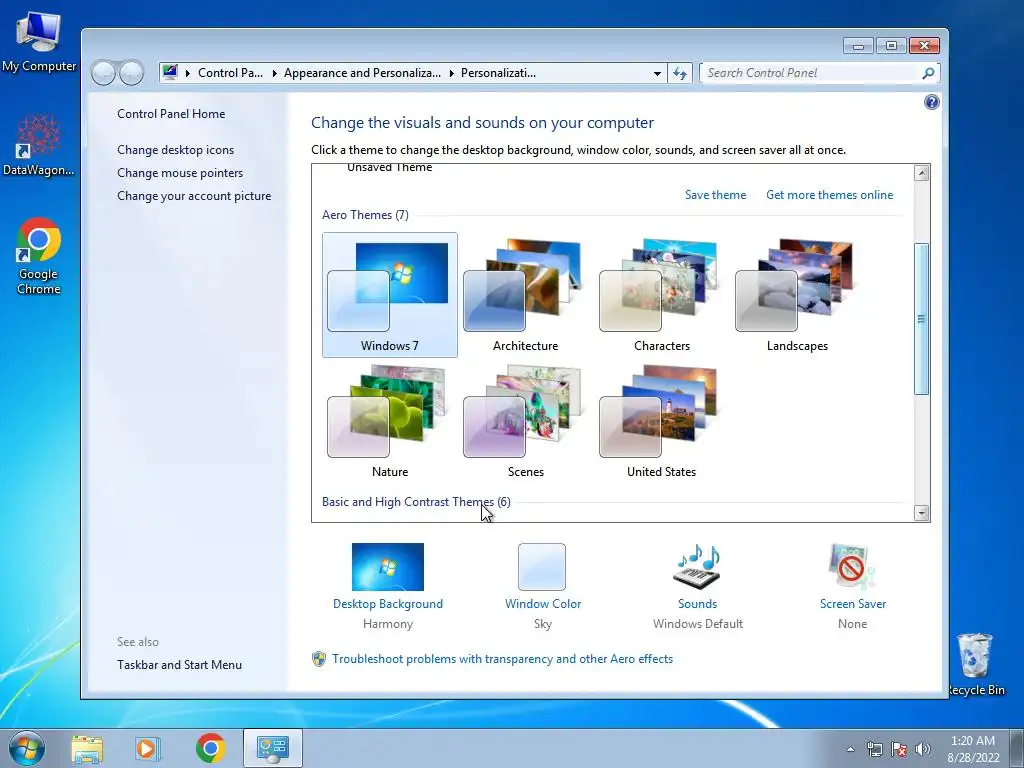Click the Desktop Background label

click(x=388, y=604)
